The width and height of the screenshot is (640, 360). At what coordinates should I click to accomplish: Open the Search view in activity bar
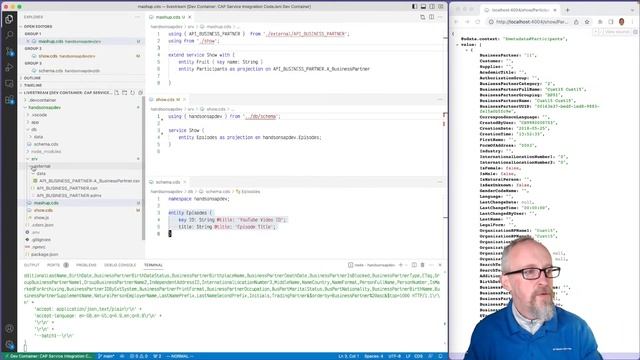click(x=9, y=35)
